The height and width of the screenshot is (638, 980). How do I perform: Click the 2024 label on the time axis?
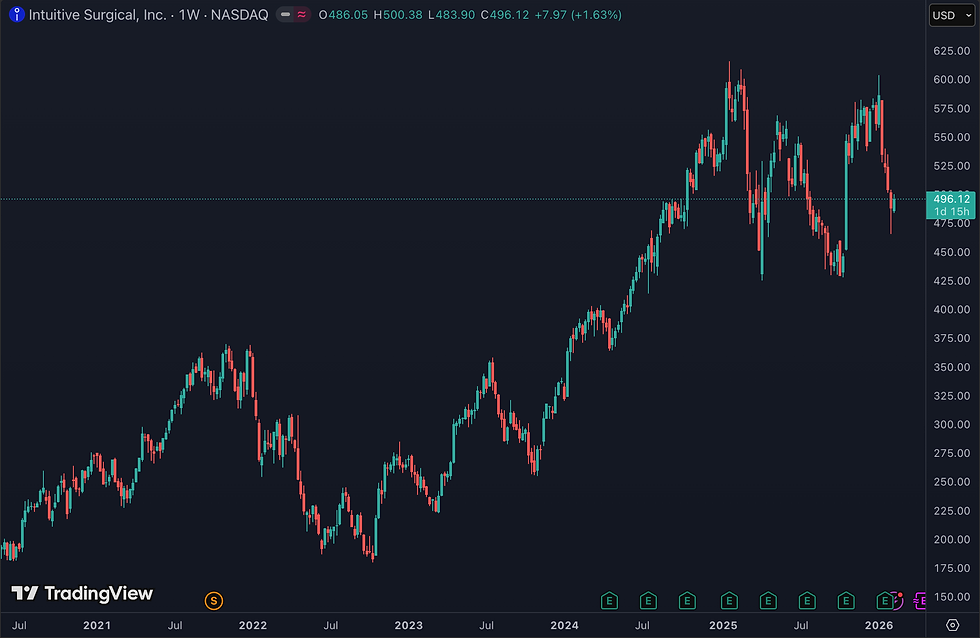pyautogui.click(x=564, y=625)
